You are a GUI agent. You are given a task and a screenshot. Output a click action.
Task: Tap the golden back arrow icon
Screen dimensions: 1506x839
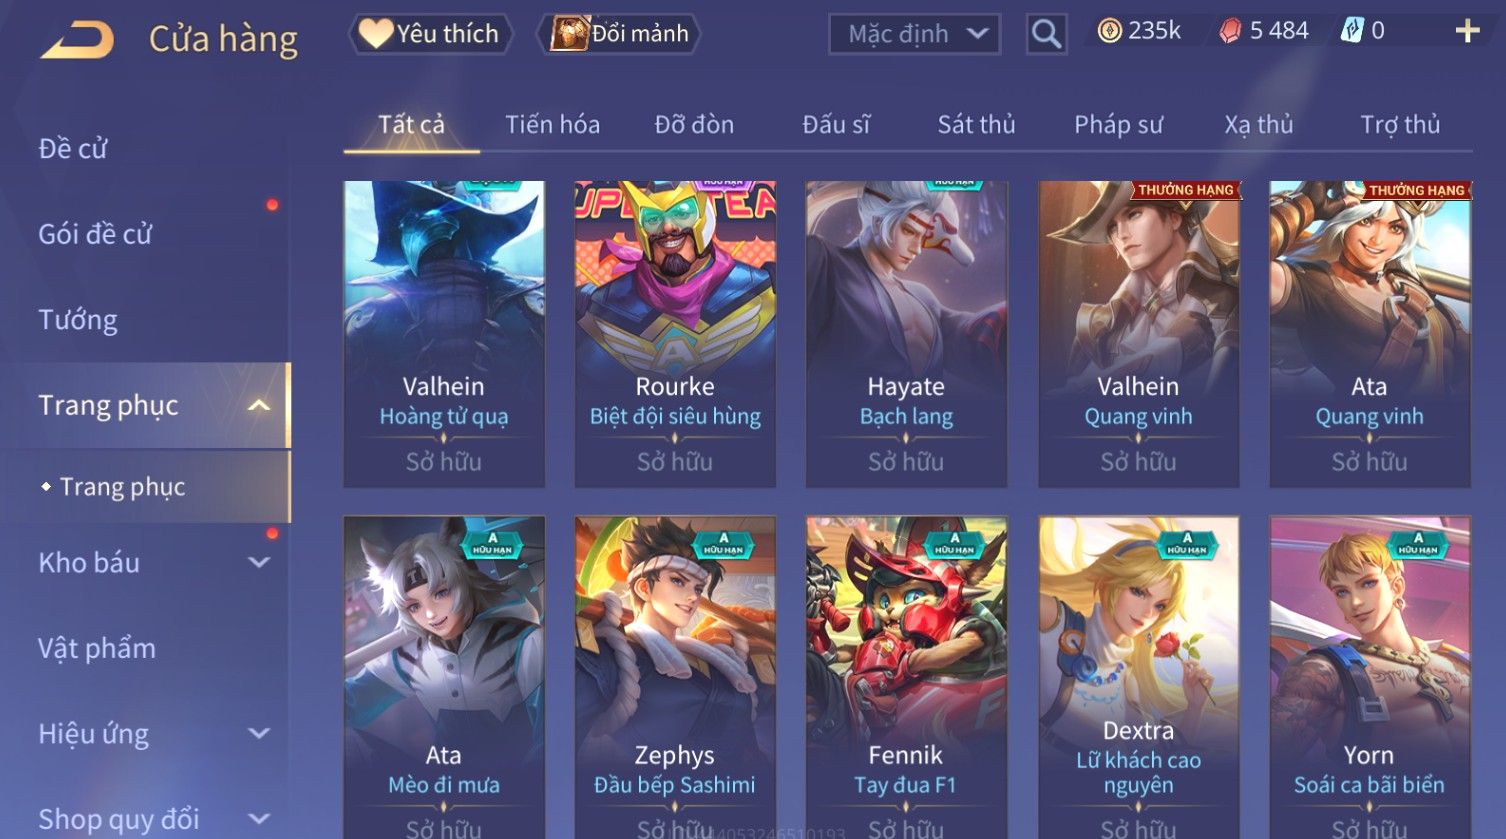click(77, 40)
